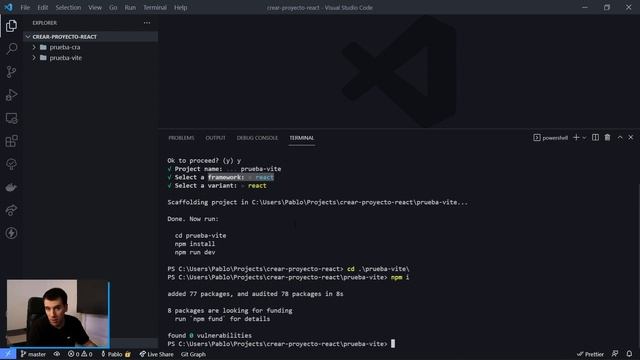
Task: Click the webcam overlay thumbnail
Action: 58,313
